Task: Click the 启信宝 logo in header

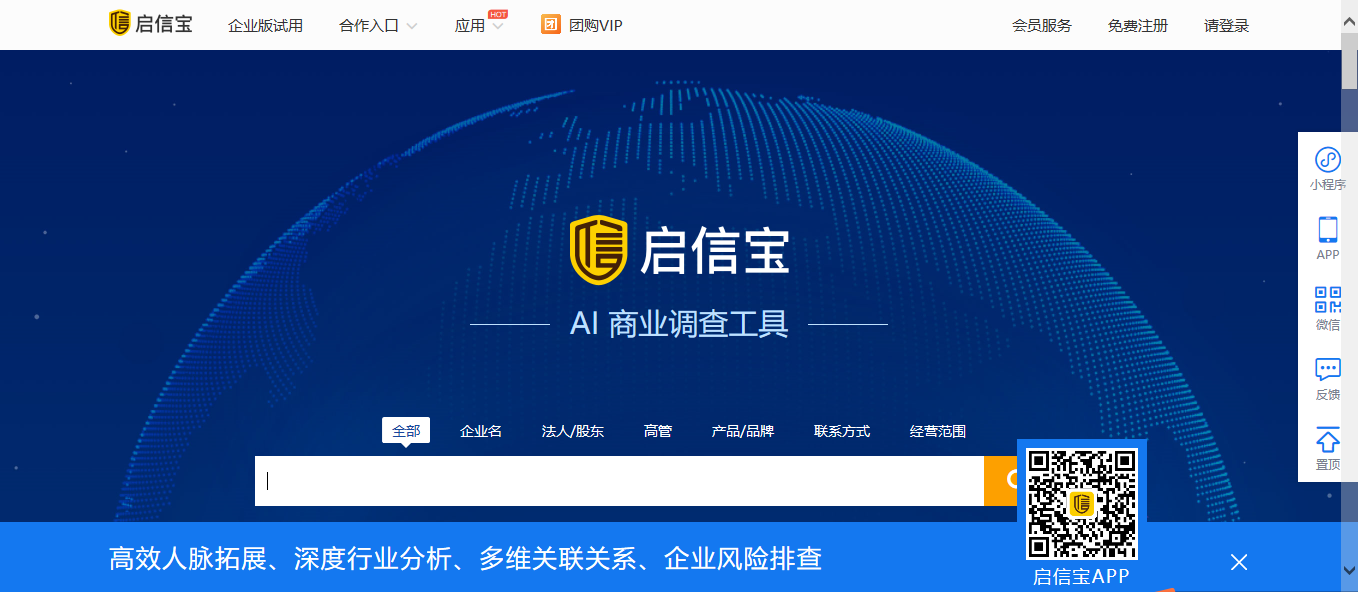Action: tap(151, 24)
